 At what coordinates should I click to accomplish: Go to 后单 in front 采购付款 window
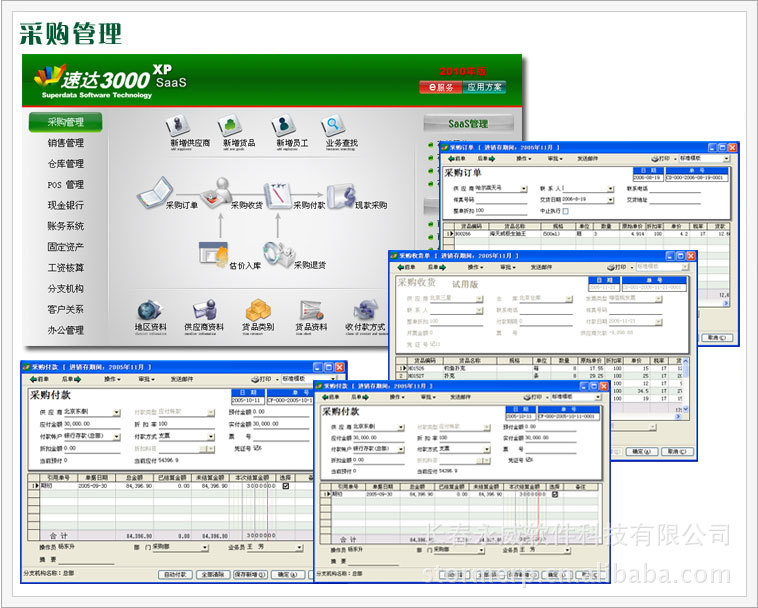tap(360, 397)
